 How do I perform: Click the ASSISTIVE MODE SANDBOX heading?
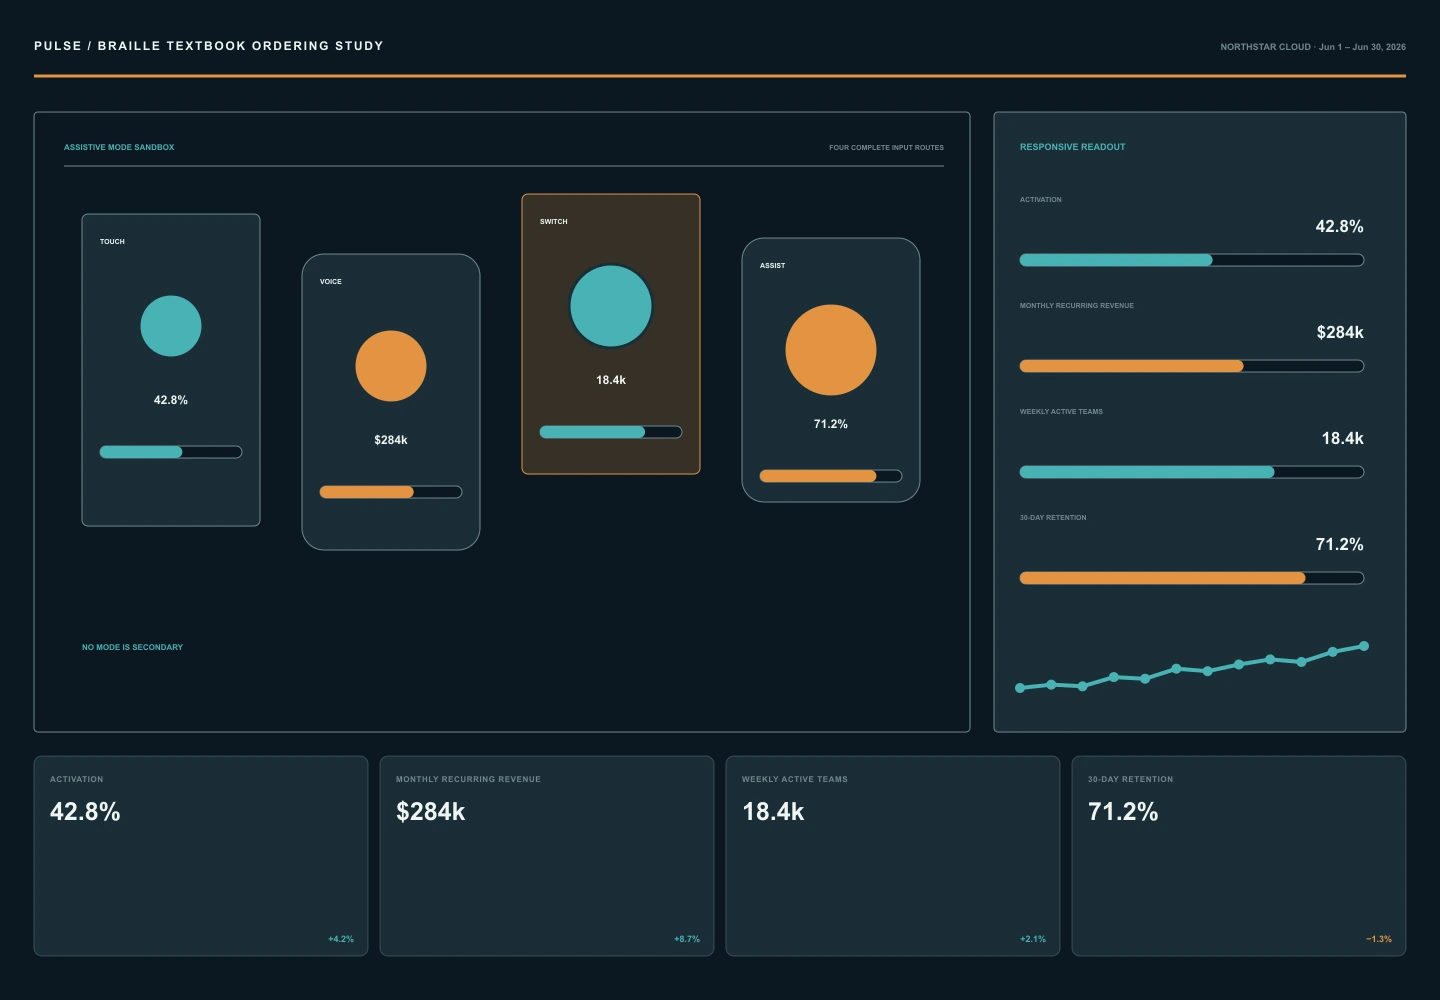[119, 147]
